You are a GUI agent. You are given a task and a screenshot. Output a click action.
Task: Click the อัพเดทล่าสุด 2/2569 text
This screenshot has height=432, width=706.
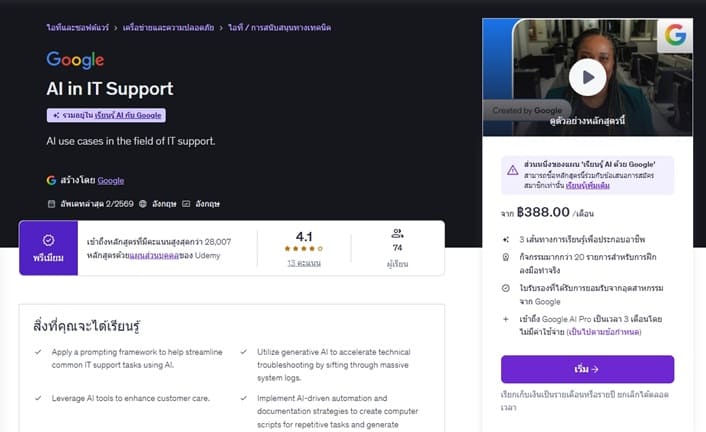[97, 204]
